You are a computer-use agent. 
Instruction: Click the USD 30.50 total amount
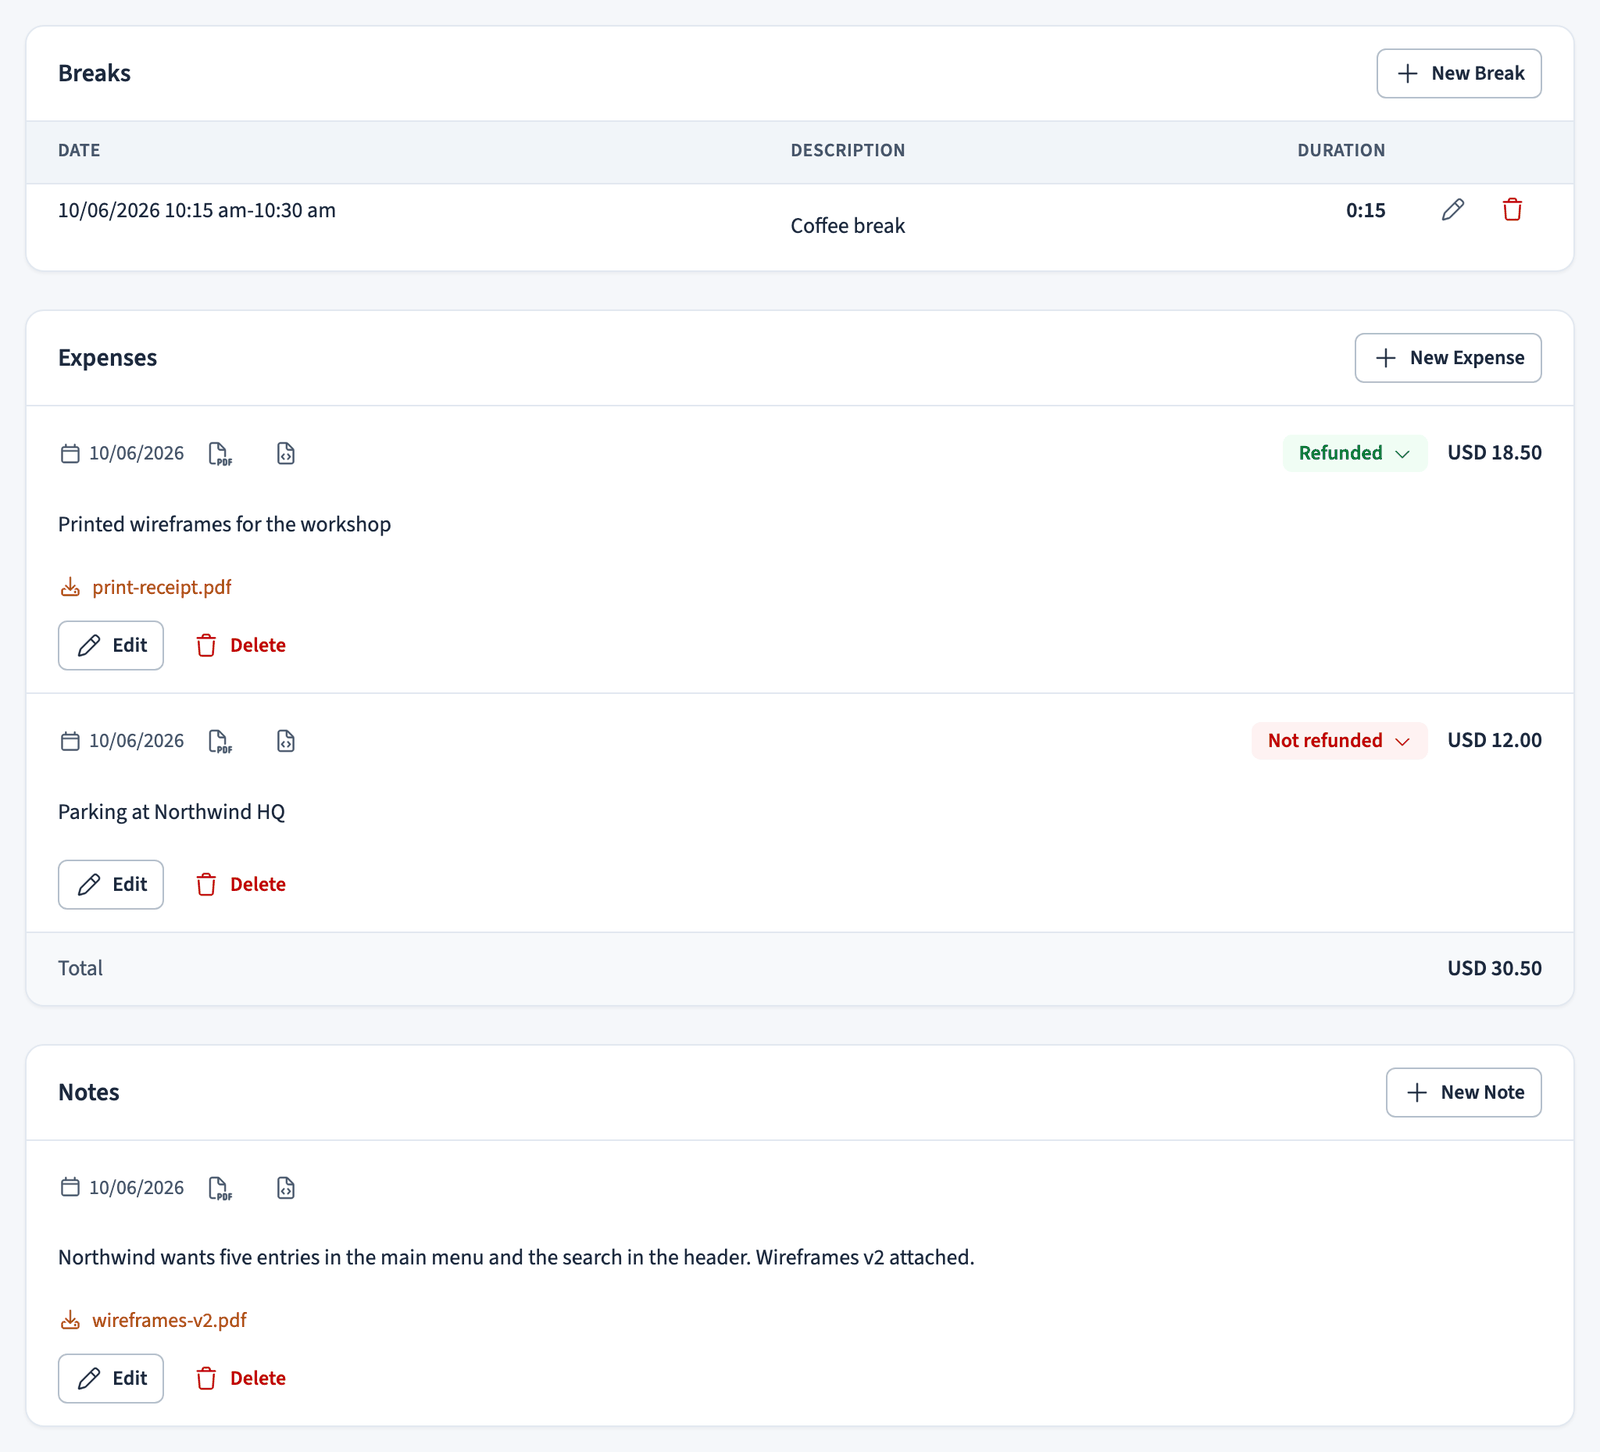1494,969
